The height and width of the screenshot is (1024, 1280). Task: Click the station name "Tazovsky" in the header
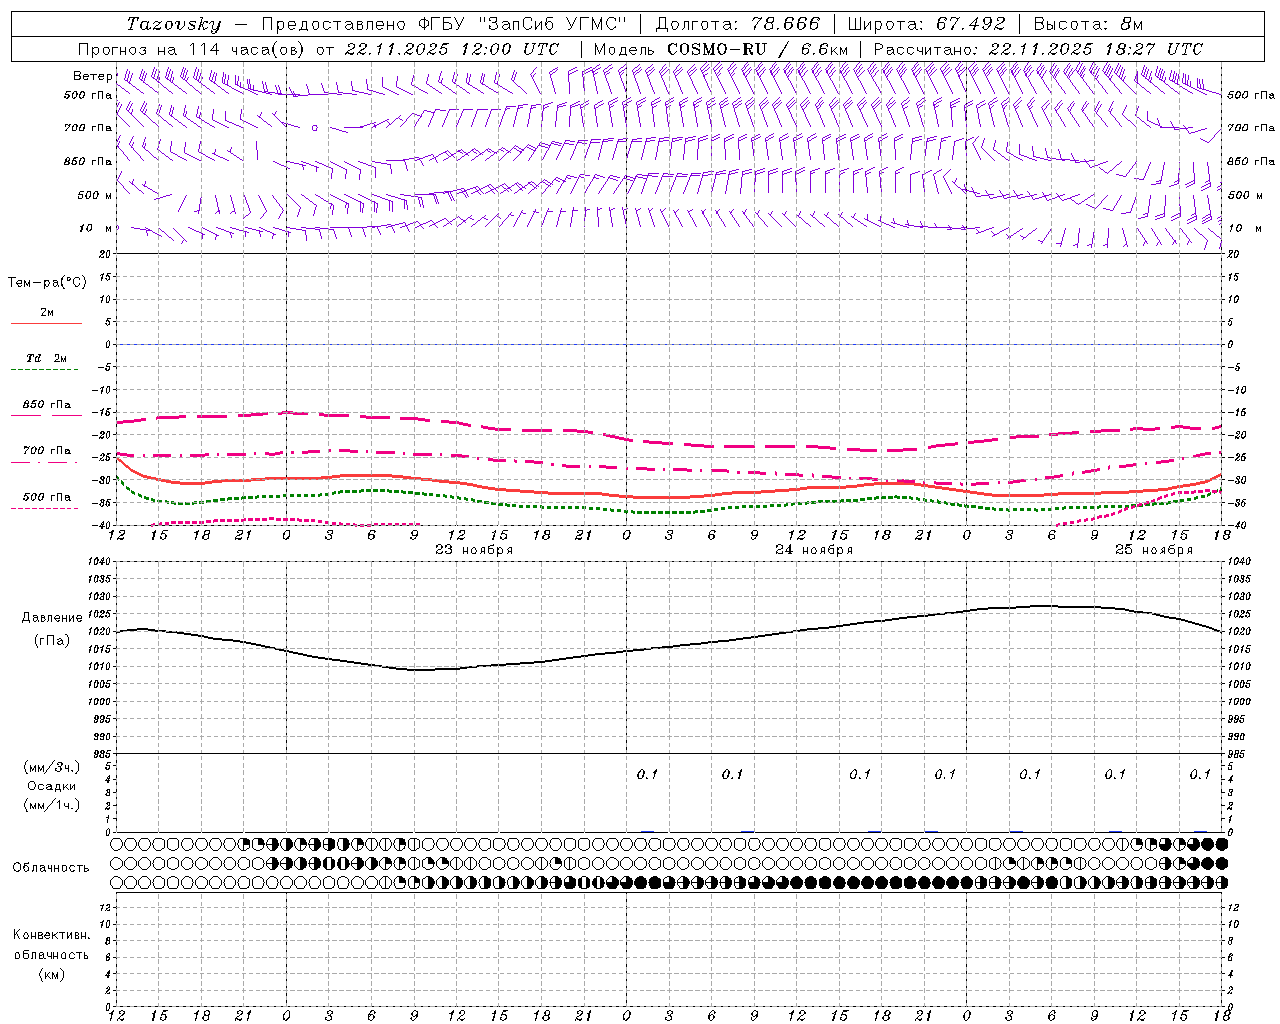click(174, 24)
